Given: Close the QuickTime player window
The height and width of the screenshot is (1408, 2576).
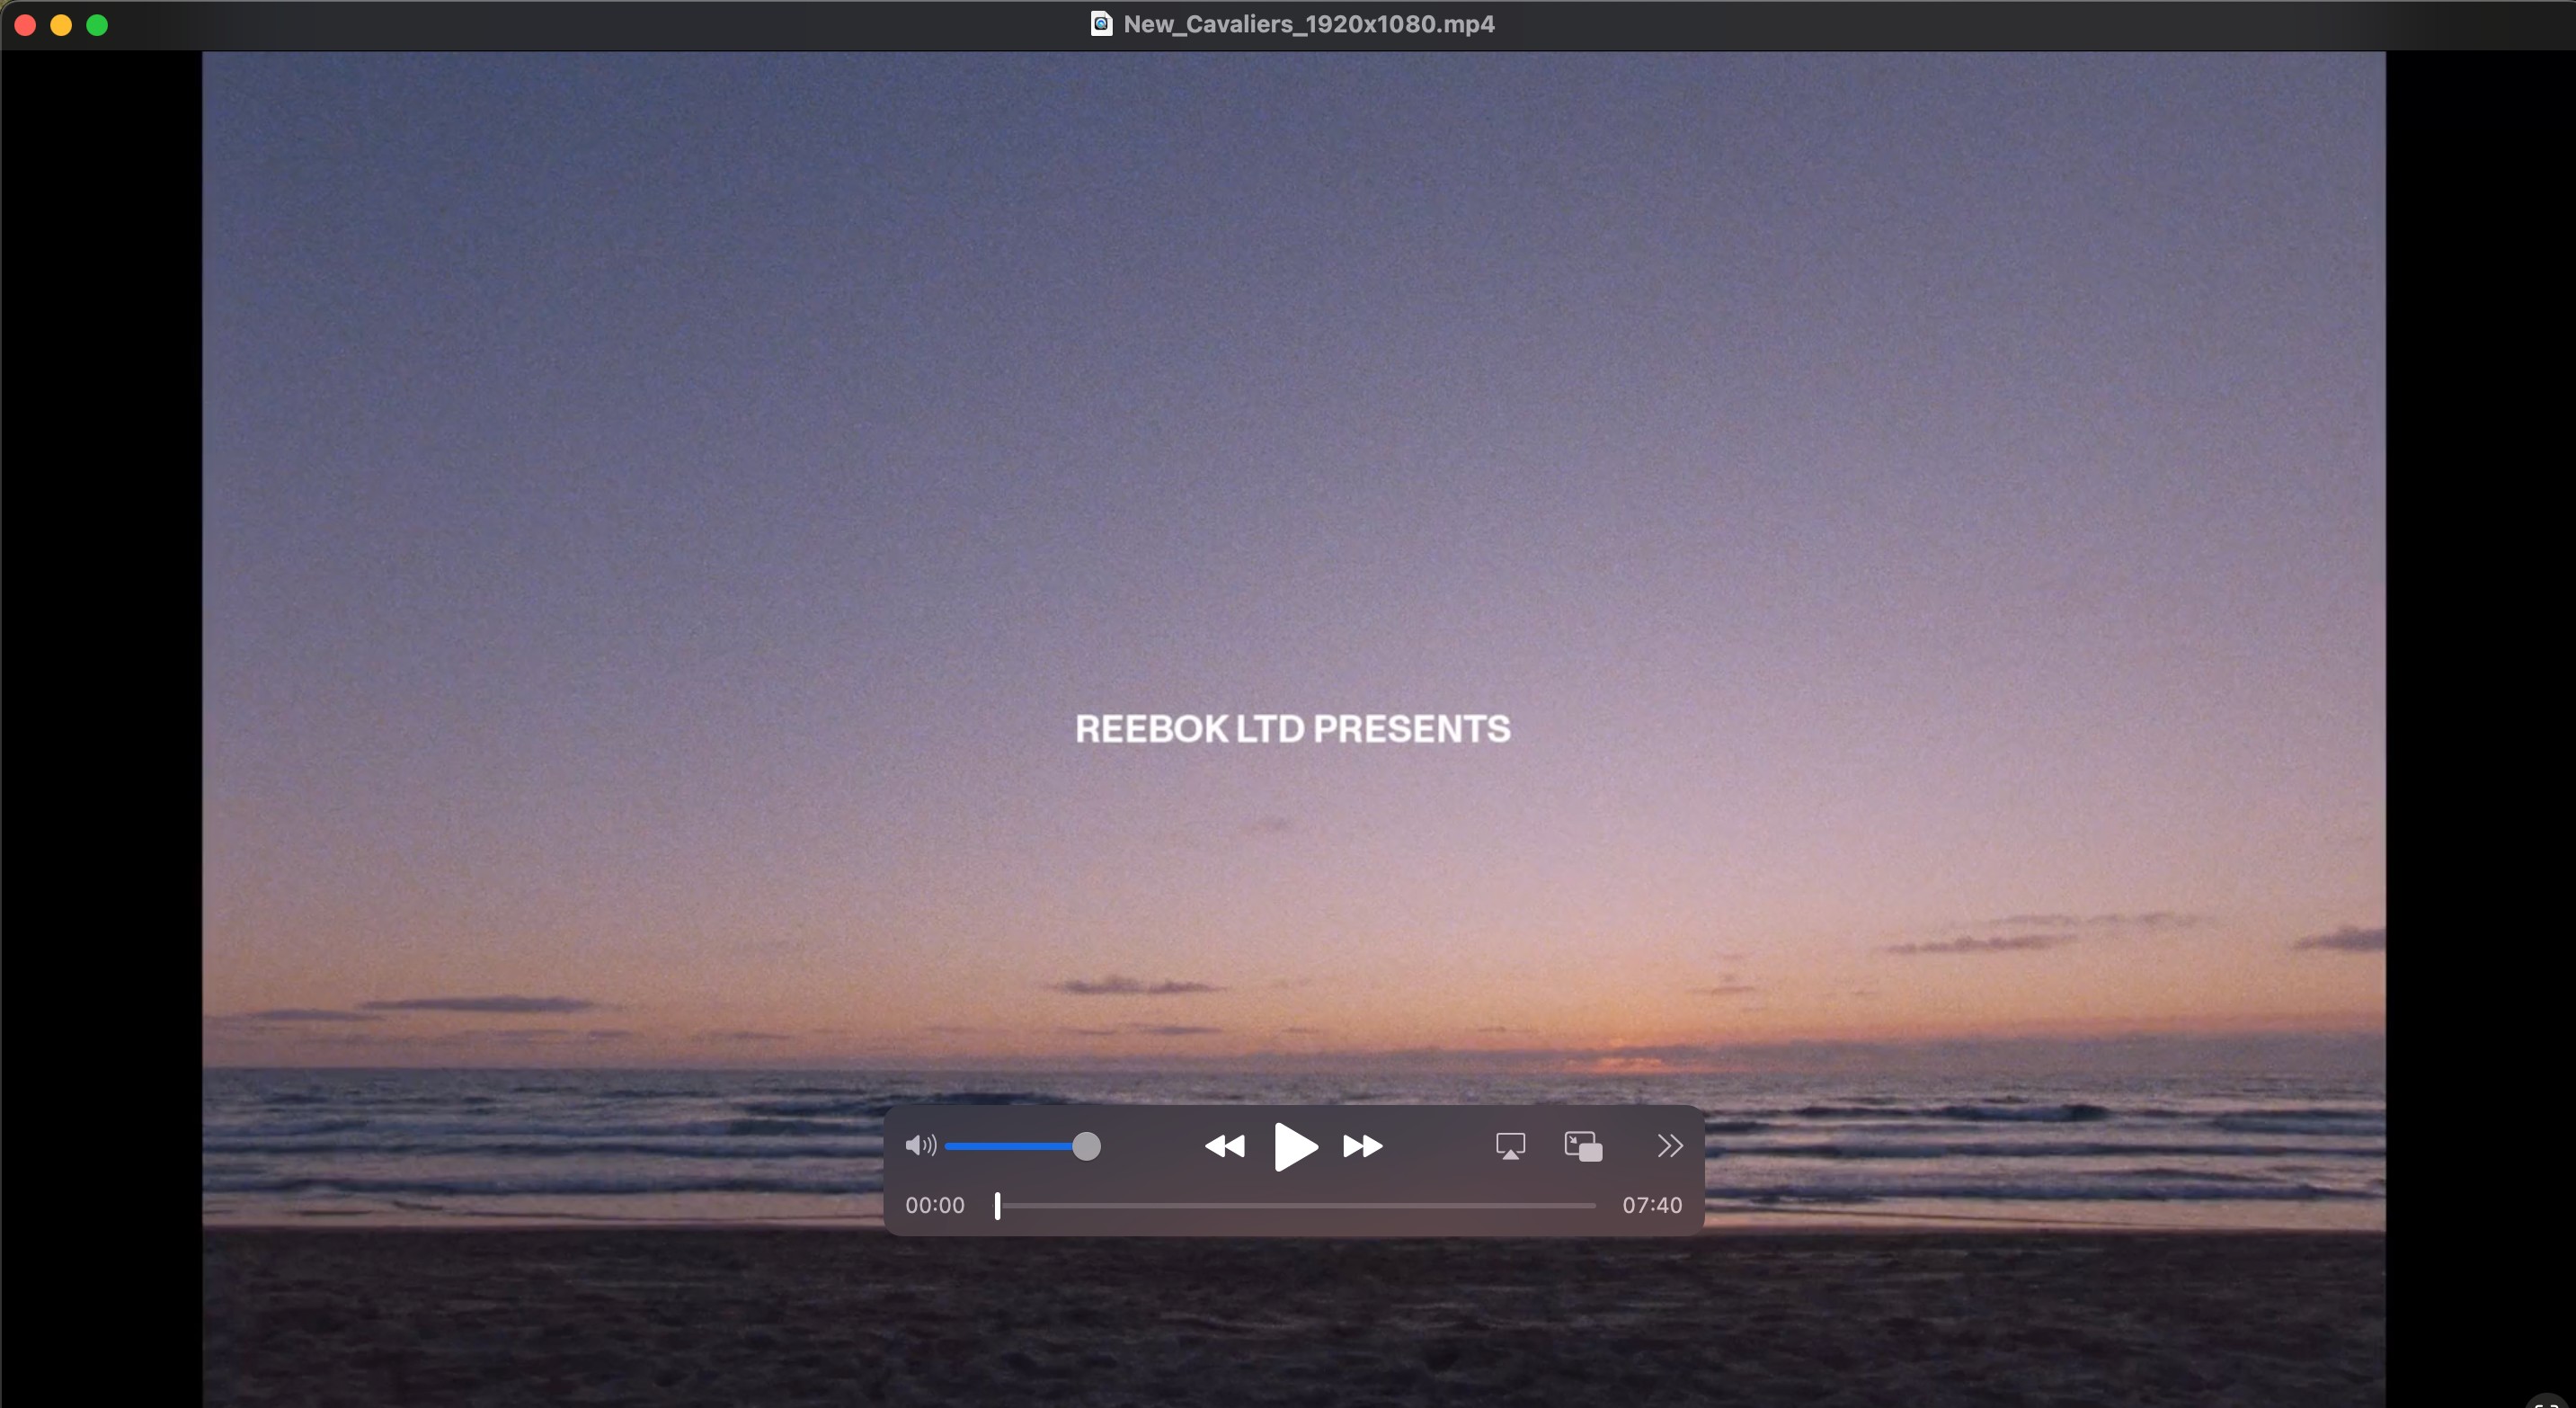Looking at the screenshot, I should point(25,25).
